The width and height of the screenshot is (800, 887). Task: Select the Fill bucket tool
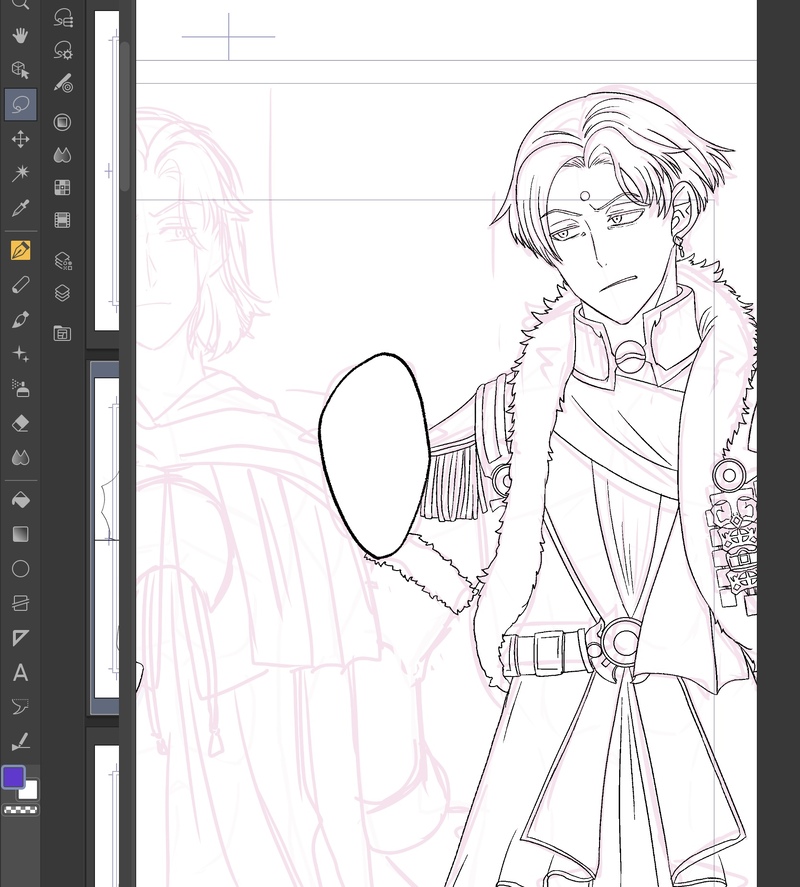pyautogui.click(x=20, y=500)
